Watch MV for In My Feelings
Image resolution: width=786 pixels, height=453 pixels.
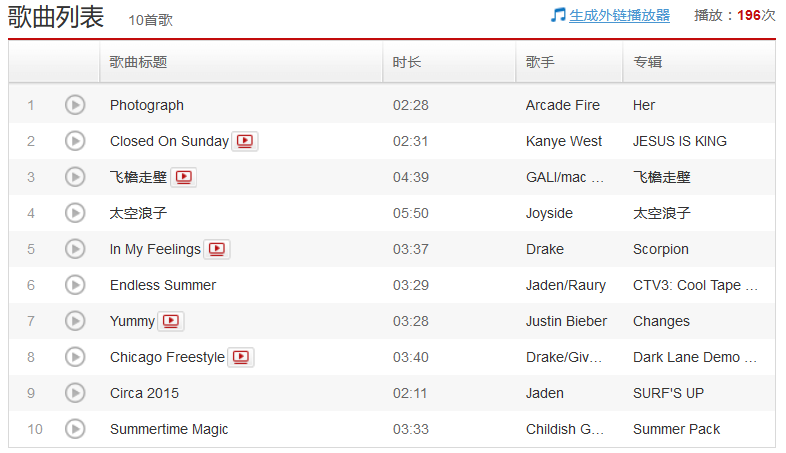(x=217, y=249)
